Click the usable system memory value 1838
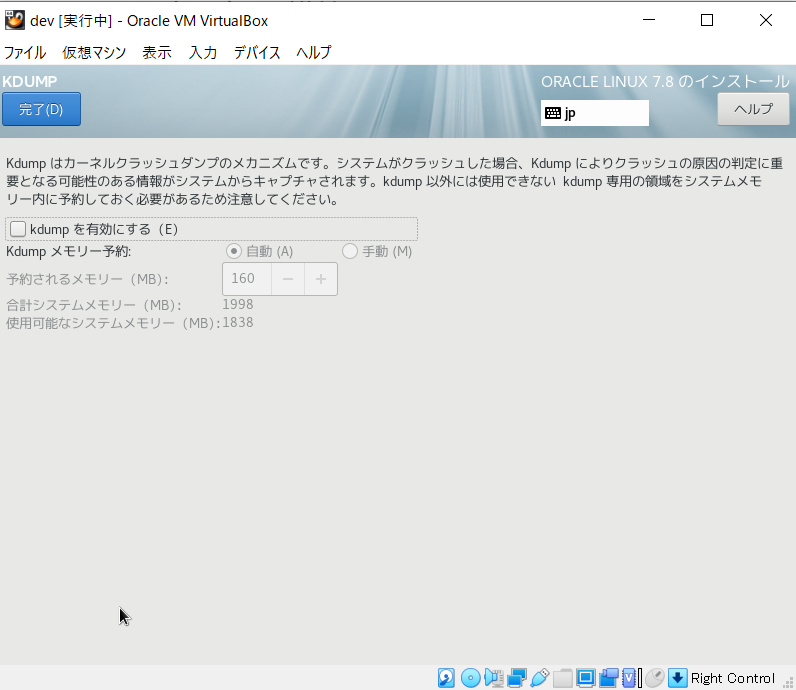Screen dimensions: 796x690 coord(238,323)
